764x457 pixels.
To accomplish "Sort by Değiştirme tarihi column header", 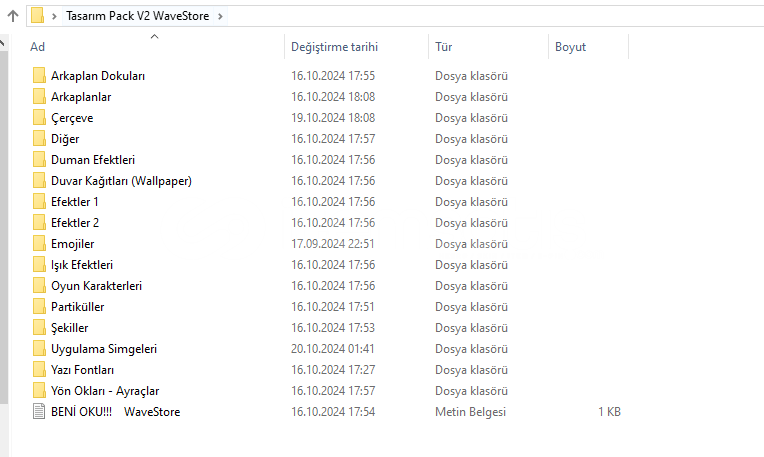I will (x=334, y=47).
